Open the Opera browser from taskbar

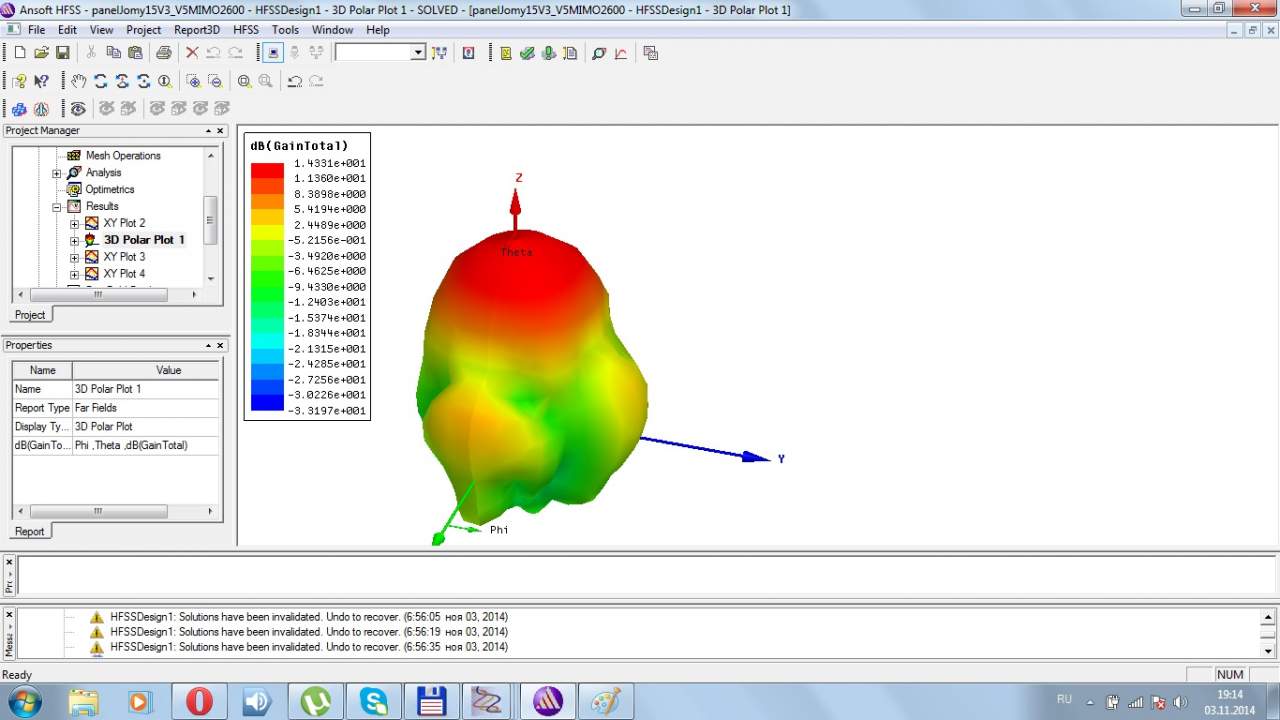coord(199,701)
